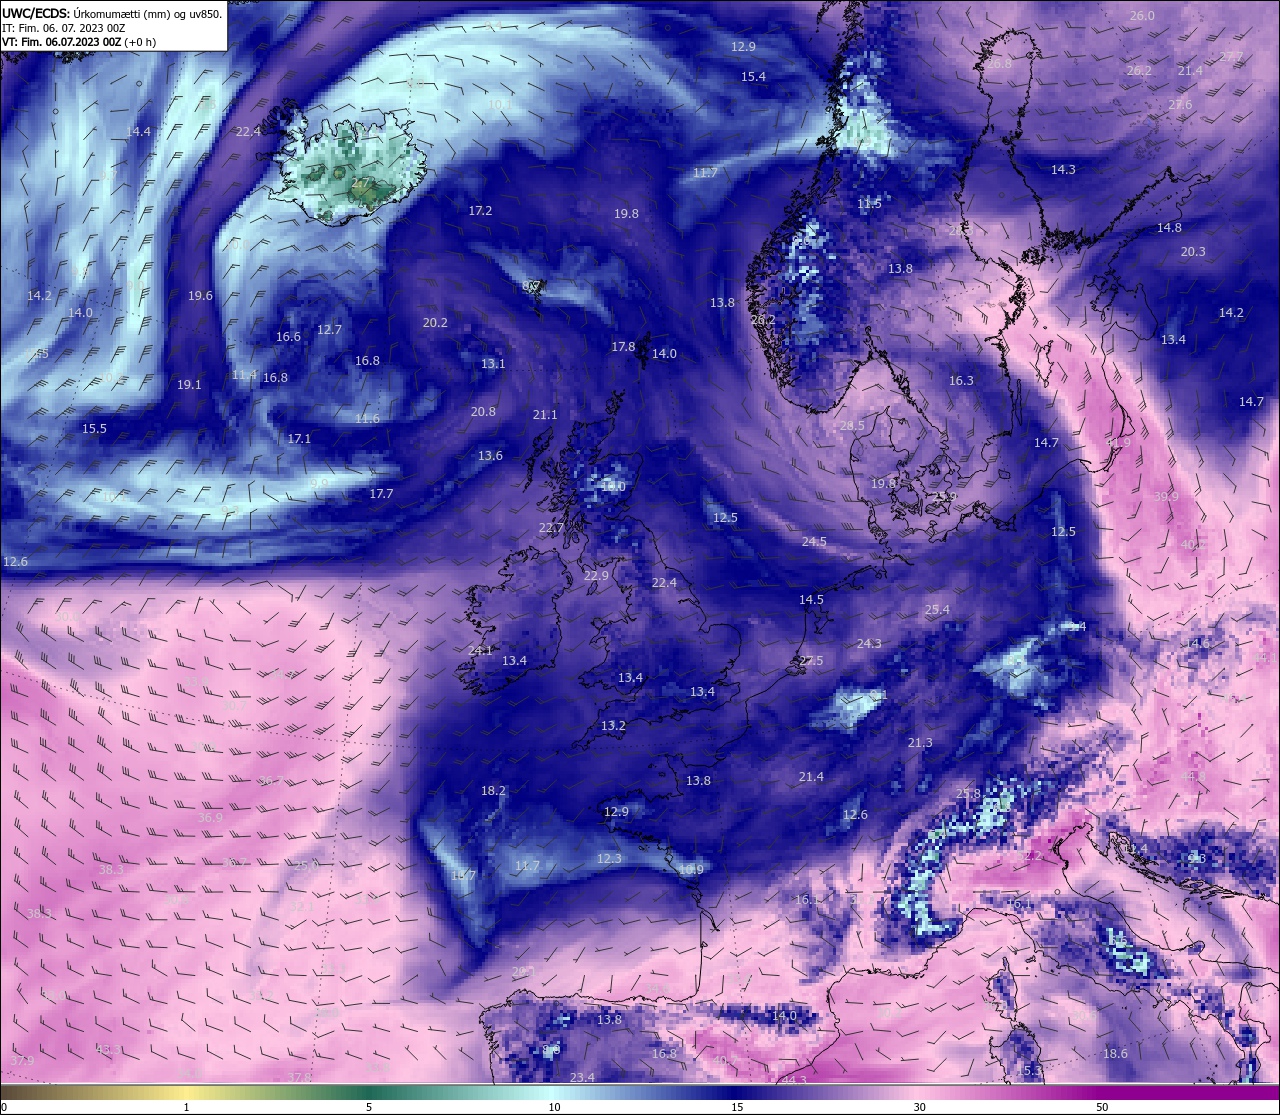Click the 36.9 value label

[x=210, y=818]
